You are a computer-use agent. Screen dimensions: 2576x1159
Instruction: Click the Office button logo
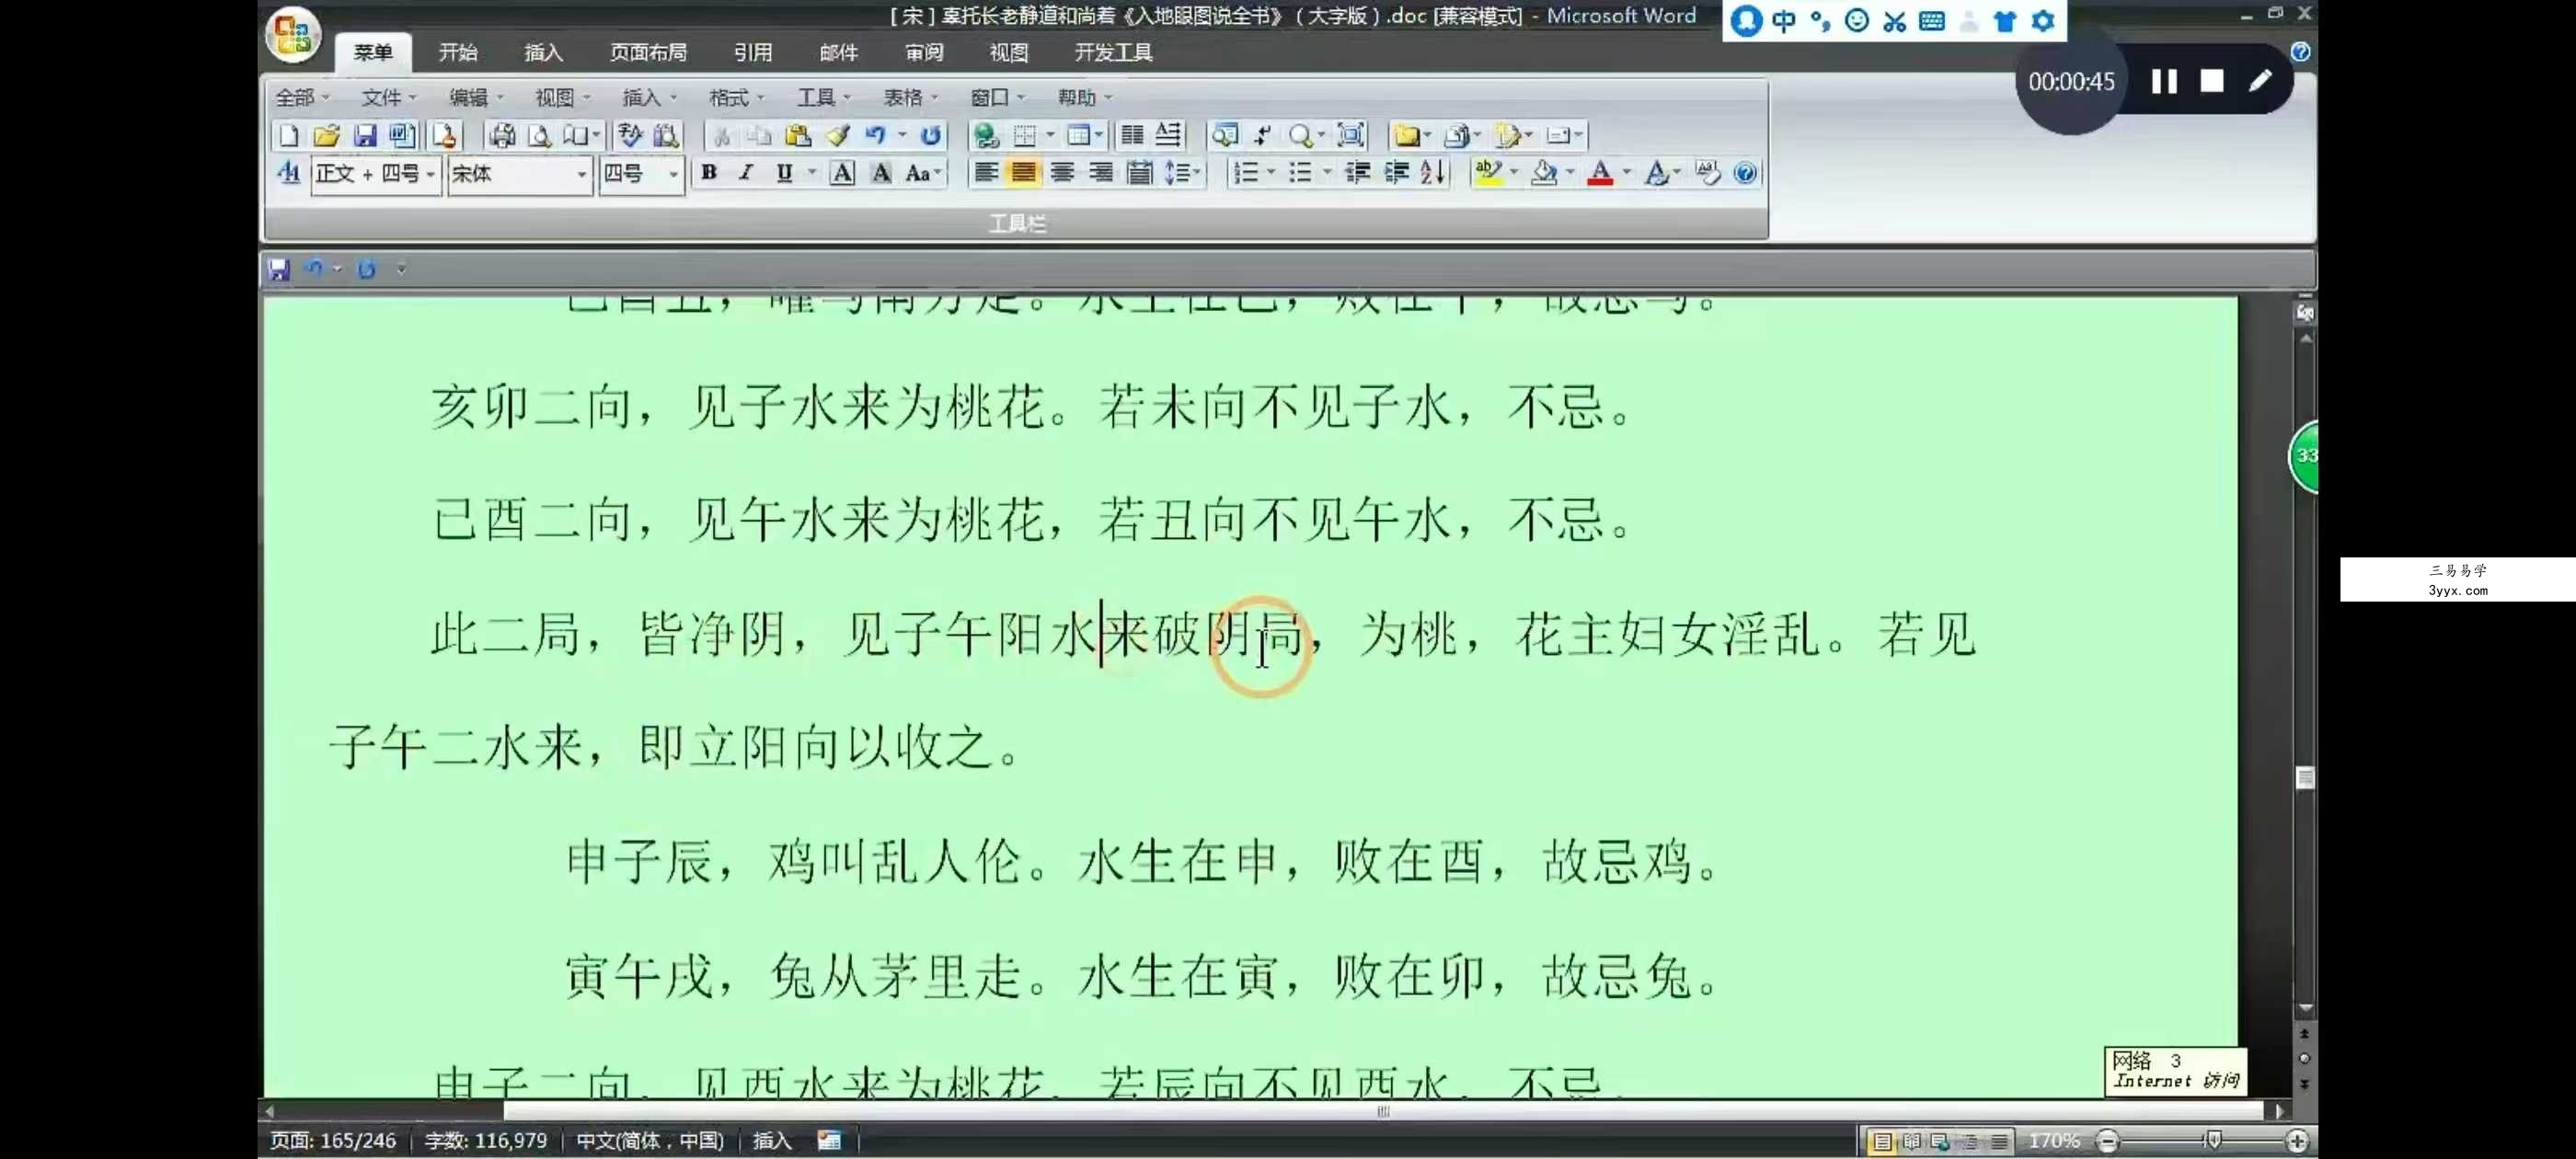(292, 34)
